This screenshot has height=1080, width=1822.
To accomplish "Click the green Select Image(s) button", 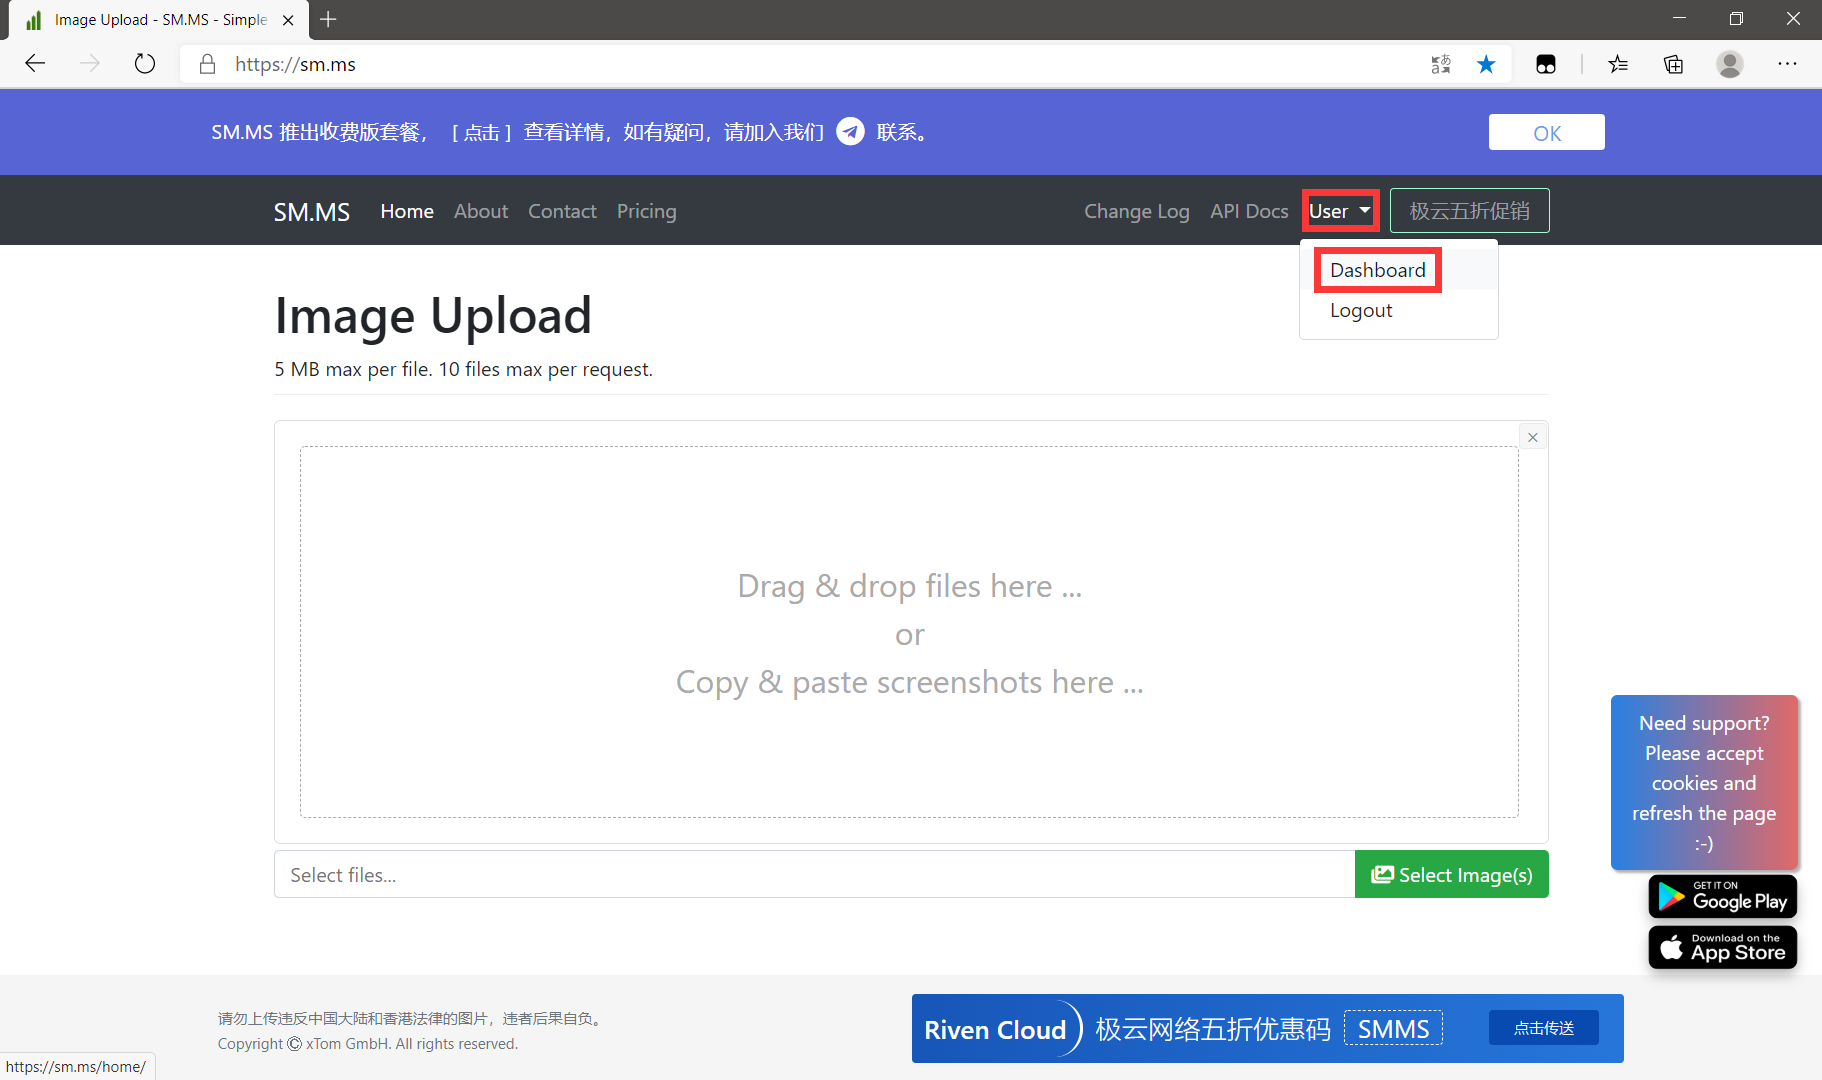I will (1451, 875).
